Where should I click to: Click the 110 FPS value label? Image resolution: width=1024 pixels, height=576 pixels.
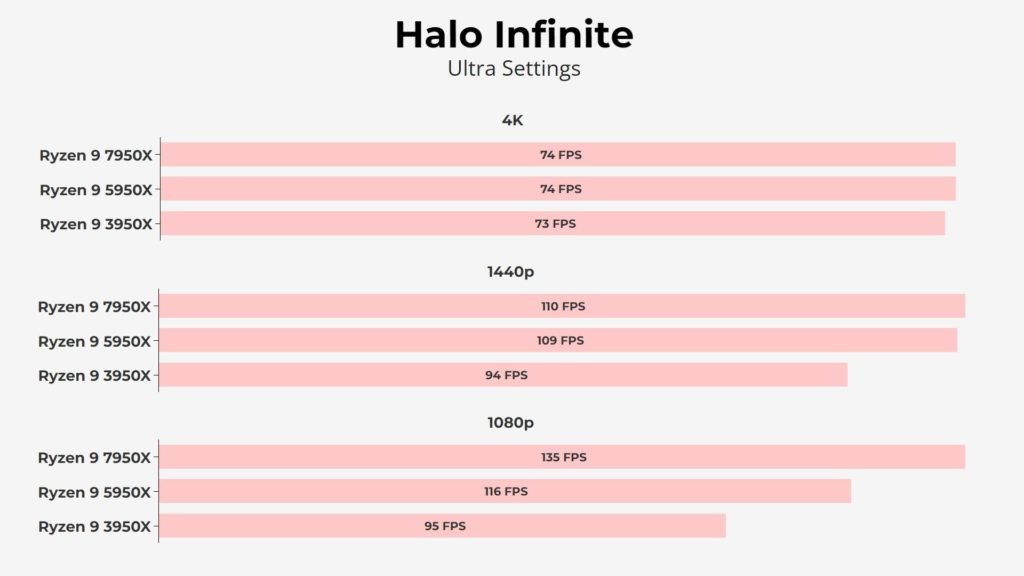563,306
